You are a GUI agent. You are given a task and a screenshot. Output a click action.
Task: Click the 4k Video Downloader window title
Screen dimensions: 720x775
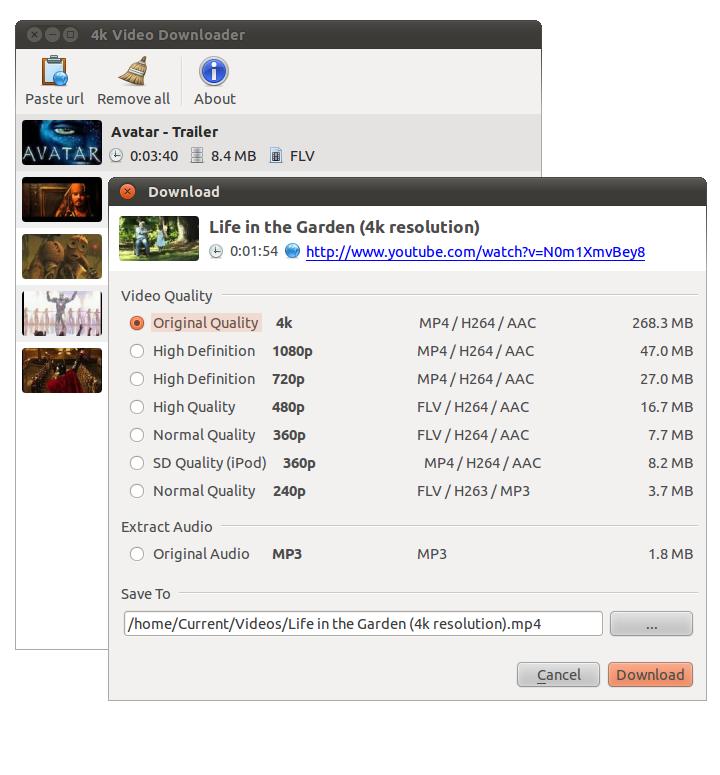[x=168, y=35]
